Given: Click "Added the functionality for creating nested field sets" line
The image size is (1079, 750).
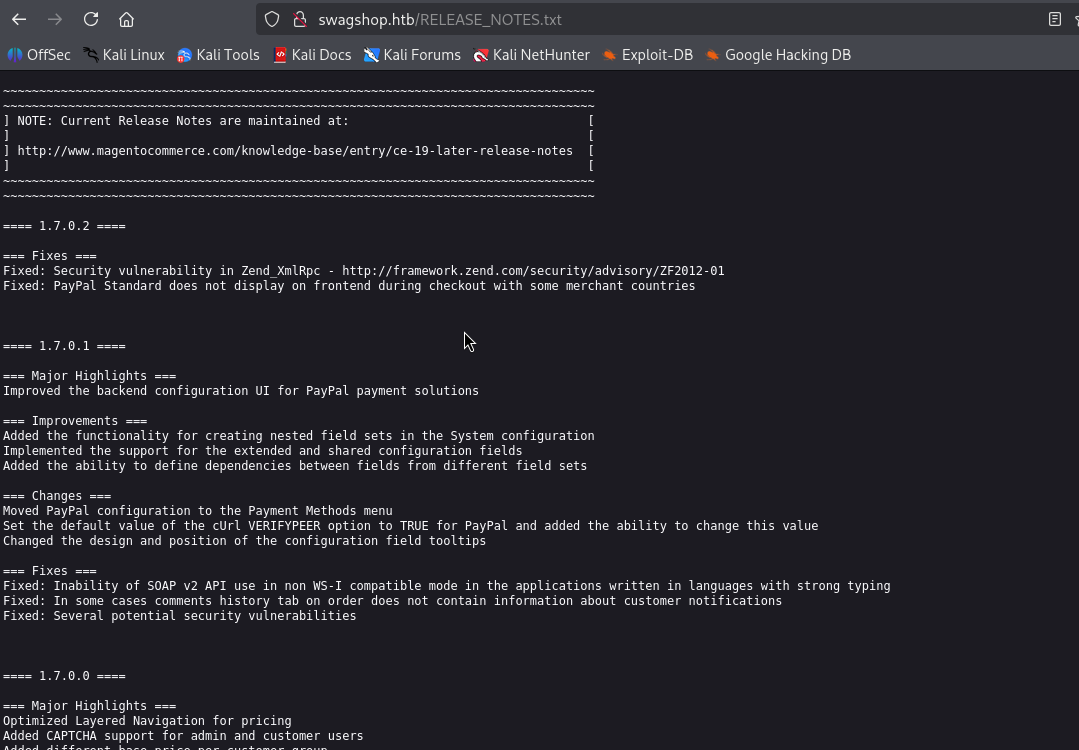Looking at the screenshot, I should coord(299,436).
